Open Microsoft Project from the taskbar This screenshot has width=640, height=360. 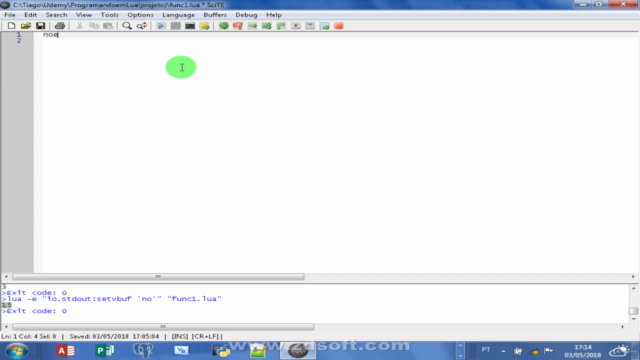tap(104, 351)
